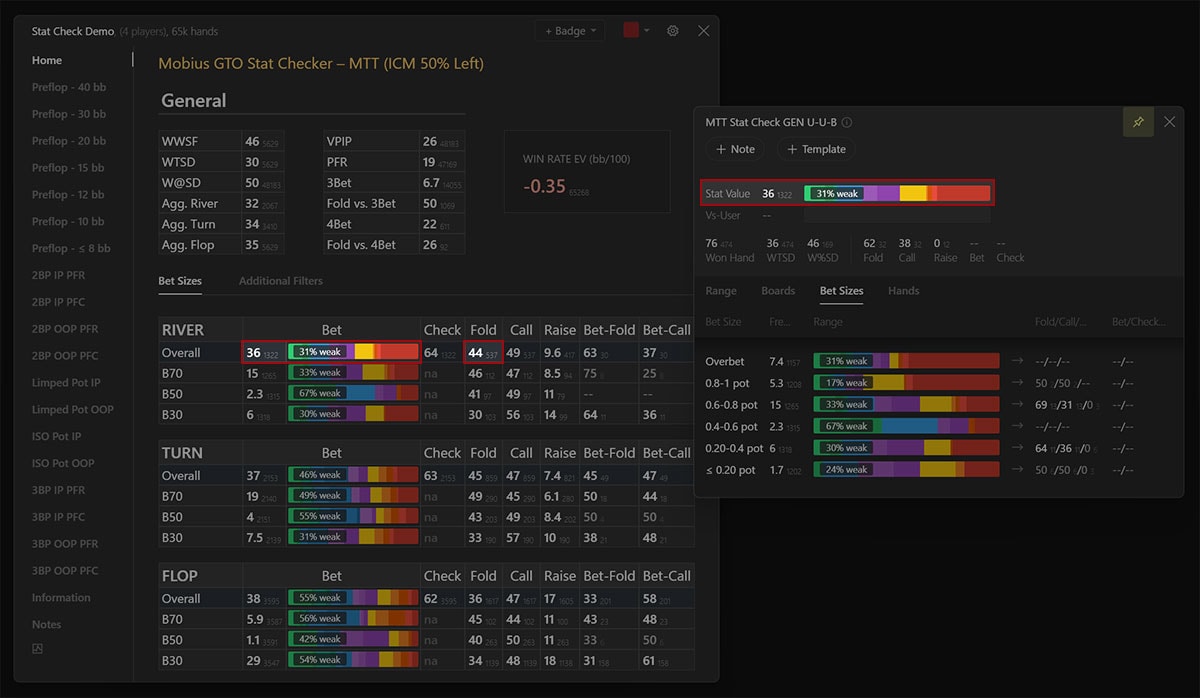Click the red badge color swatch
Screen dimensions: 1200x698
click(630, 31)
